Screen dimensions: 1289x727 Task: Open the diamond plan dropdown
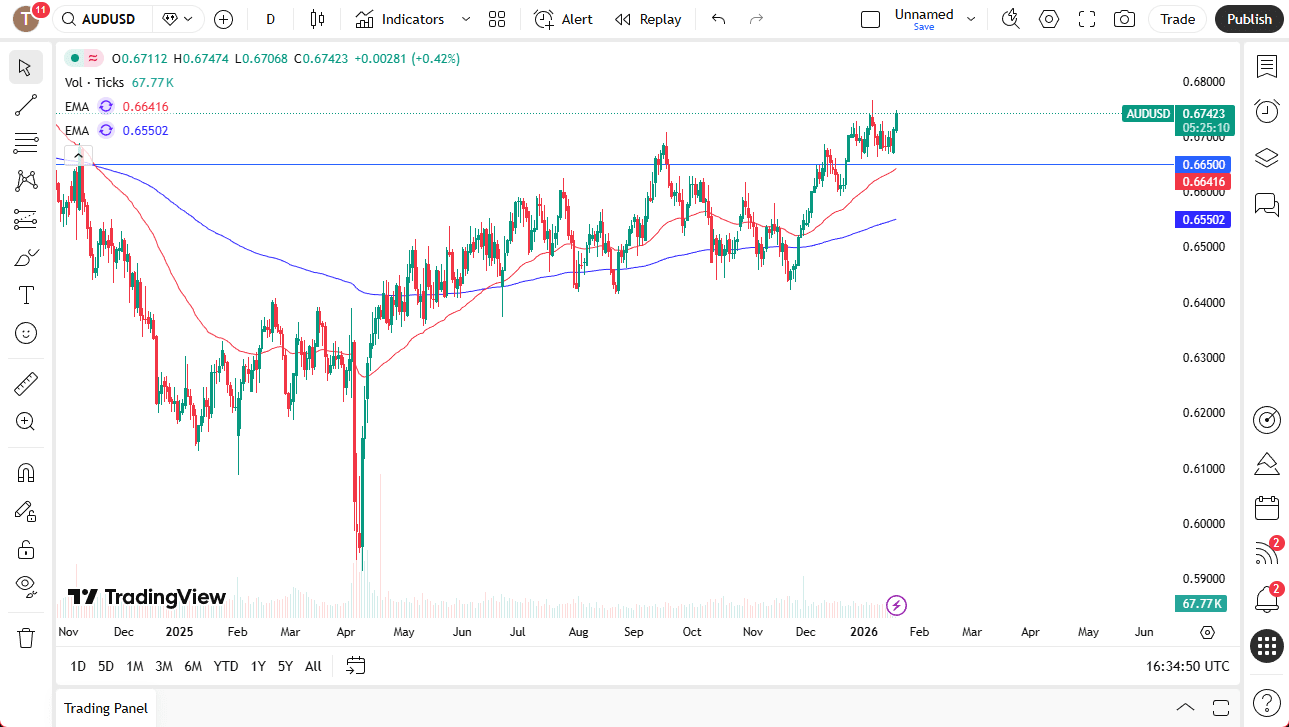pos(179,19)
